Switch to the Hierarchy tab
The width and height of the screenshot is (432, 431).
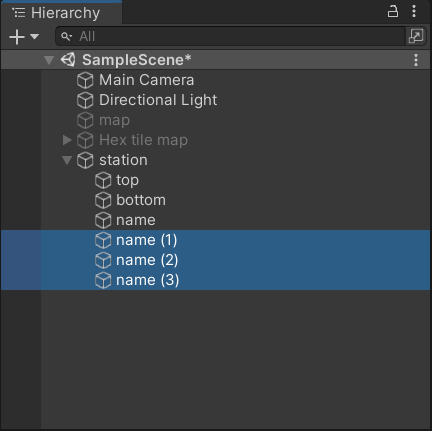click(x=62, y=13)
